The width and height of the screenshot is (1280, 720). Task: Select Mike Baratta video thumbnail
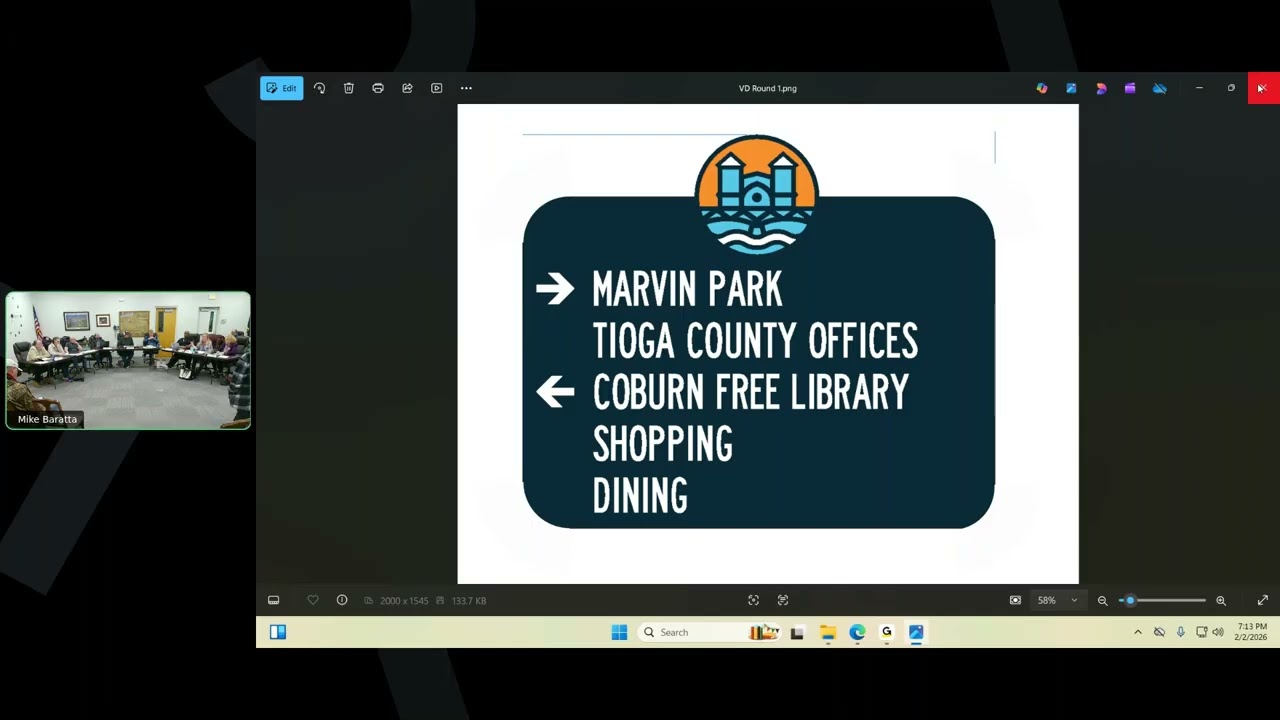[x=128, y=361]
